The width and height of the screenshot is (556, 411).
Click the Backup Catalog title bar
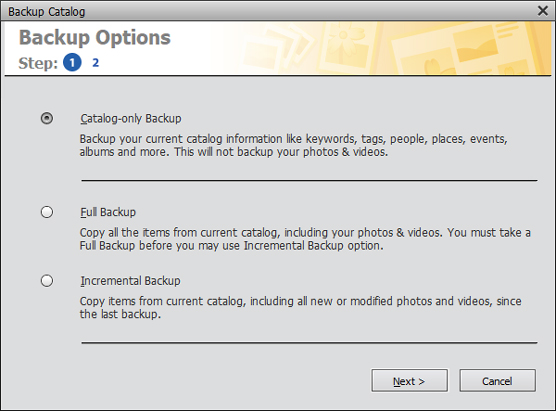click(269, 11)
